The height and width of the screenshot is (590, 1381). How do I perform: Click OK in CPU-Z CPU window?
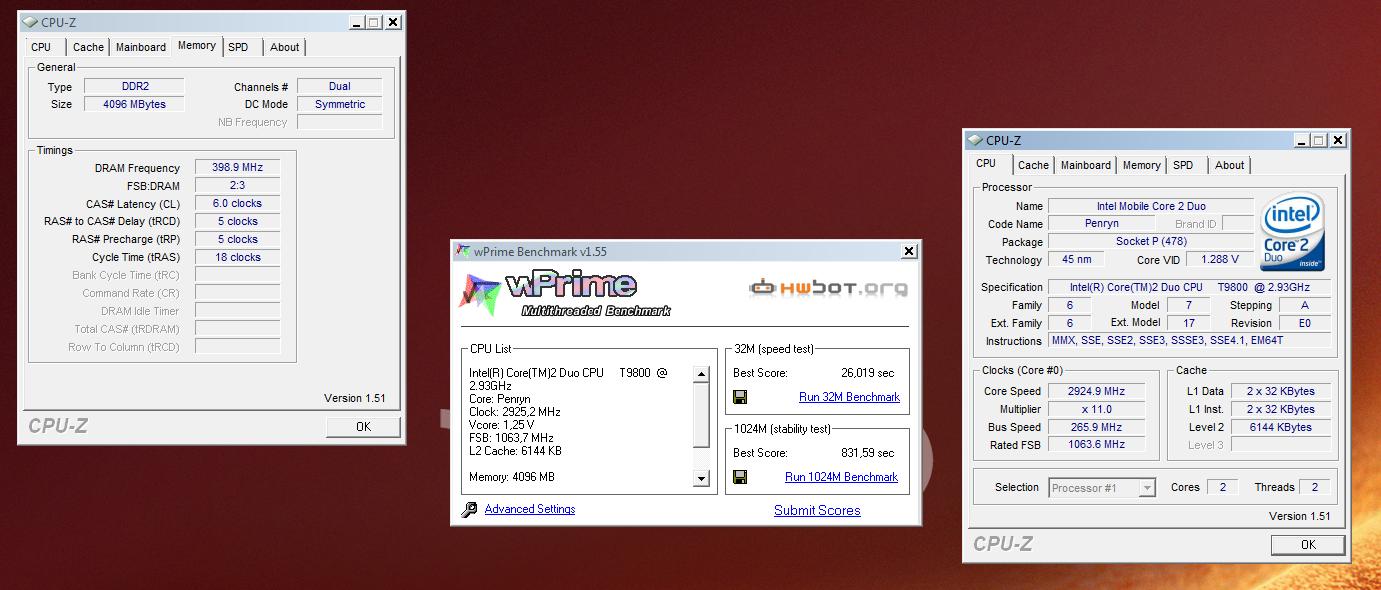tap(1308, 545)
